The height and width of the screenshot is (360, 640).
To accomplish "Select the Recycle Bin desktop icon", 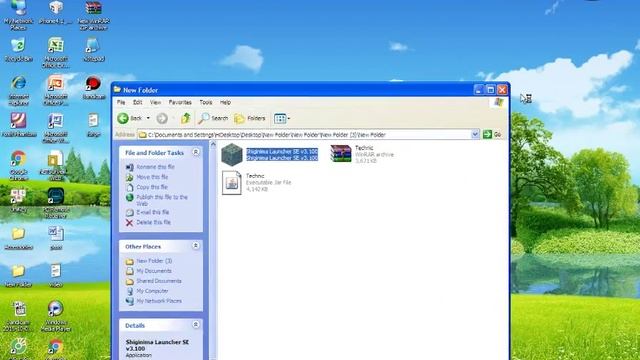I will [18, 50].
